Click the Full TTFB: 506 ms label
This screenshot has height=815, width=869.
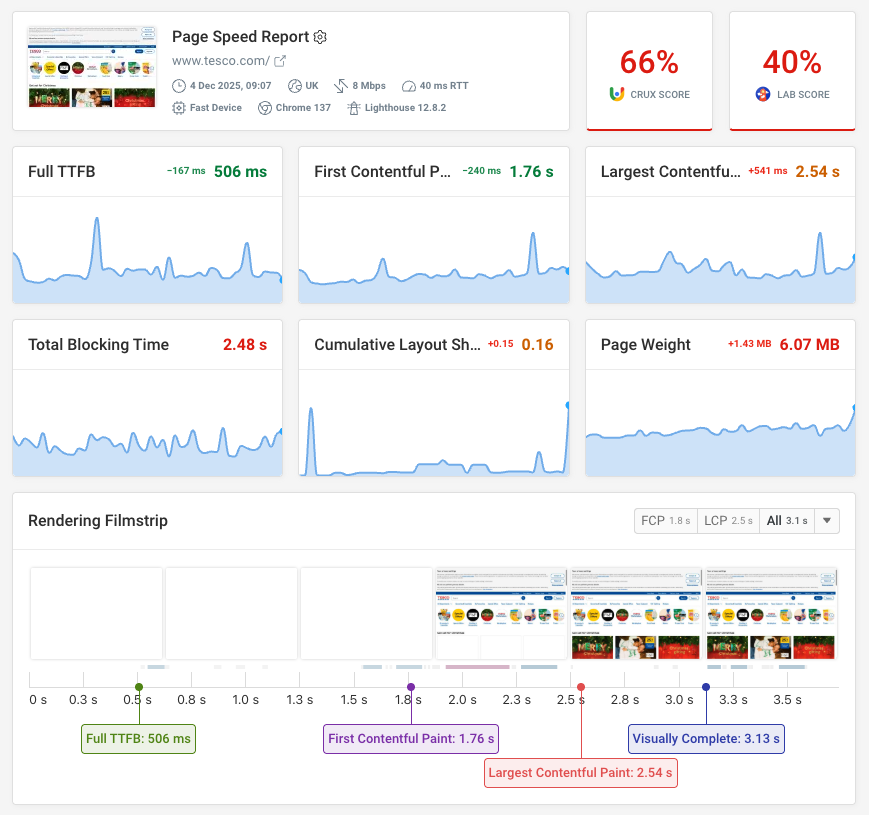[138, 738]
